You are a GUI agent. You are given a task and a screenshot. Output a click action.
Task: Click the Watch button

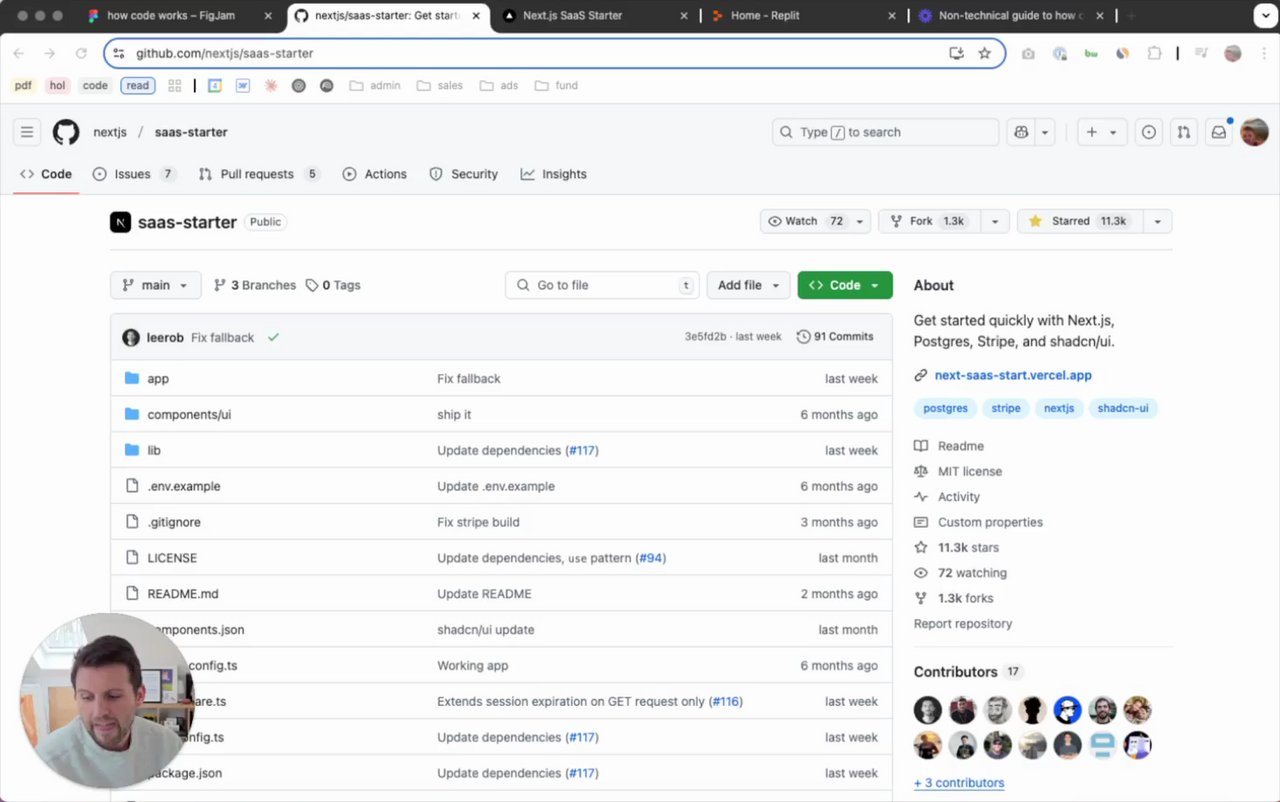[x=806, y=221]
